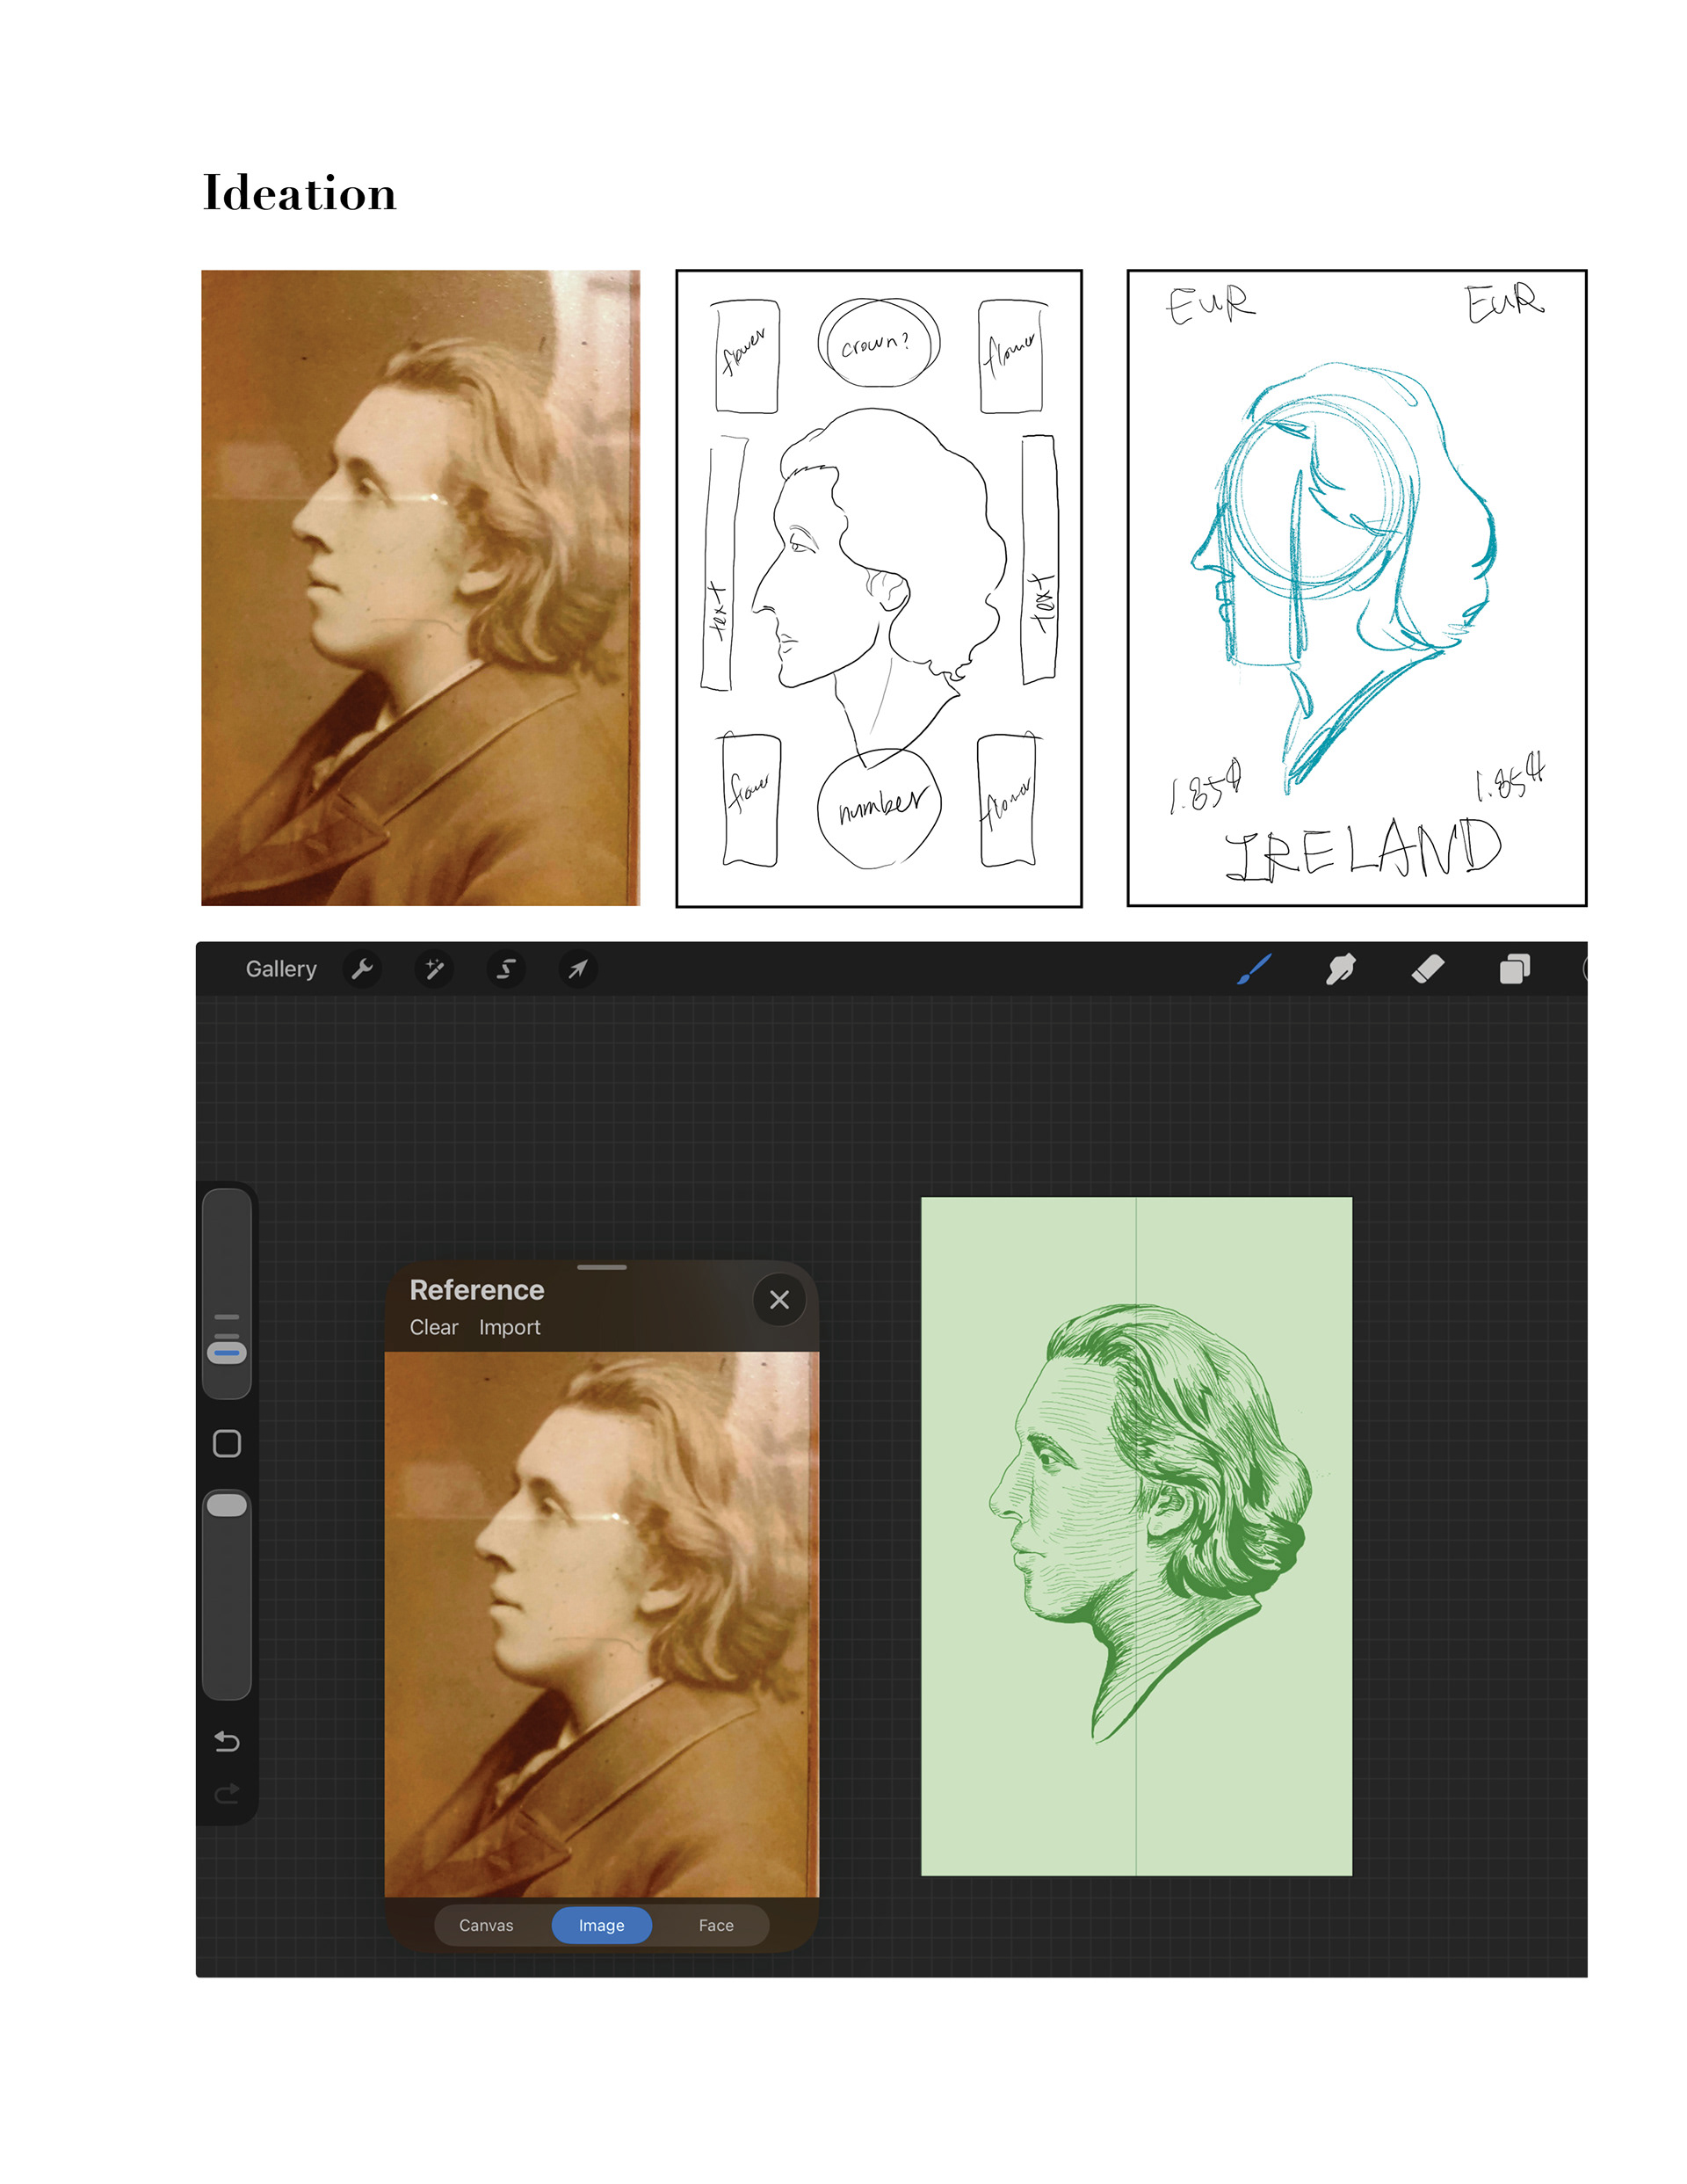Activate the Selection S-shaped tool

pos(506,969)
